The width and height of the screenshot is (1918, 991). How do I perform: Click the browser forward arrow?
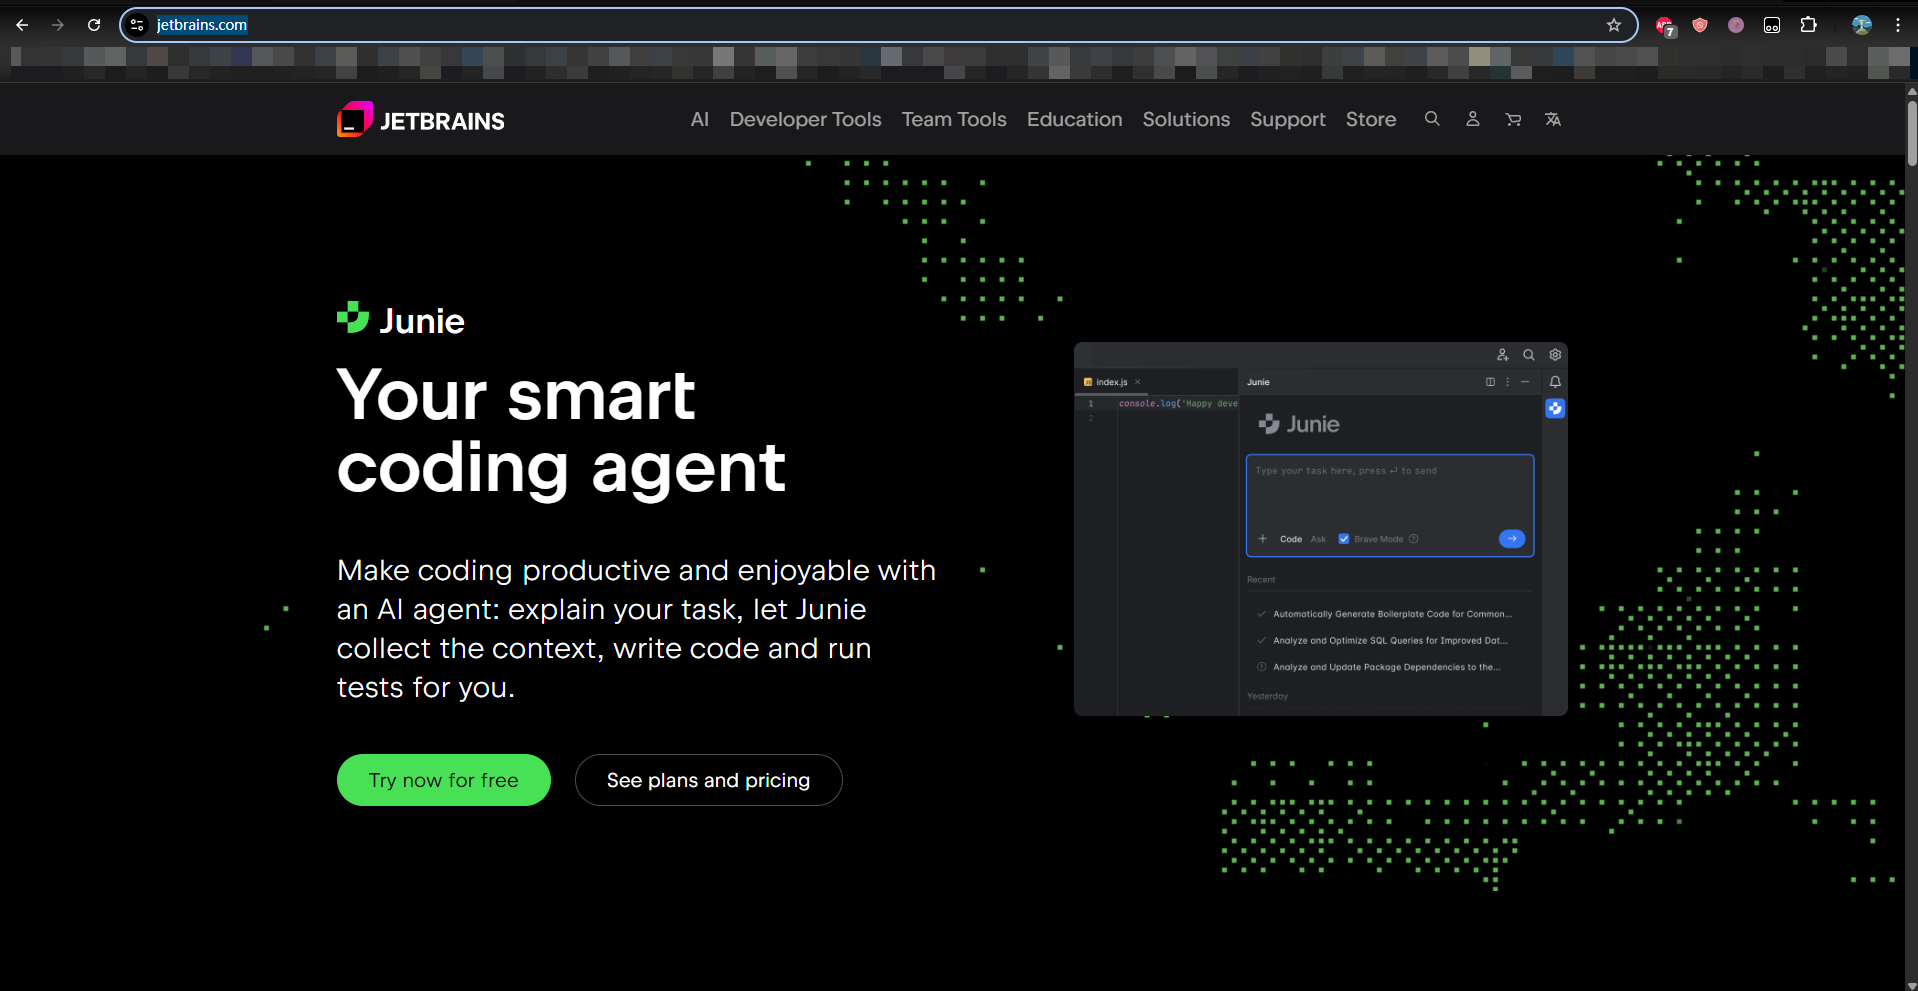[x=58, y=25]
